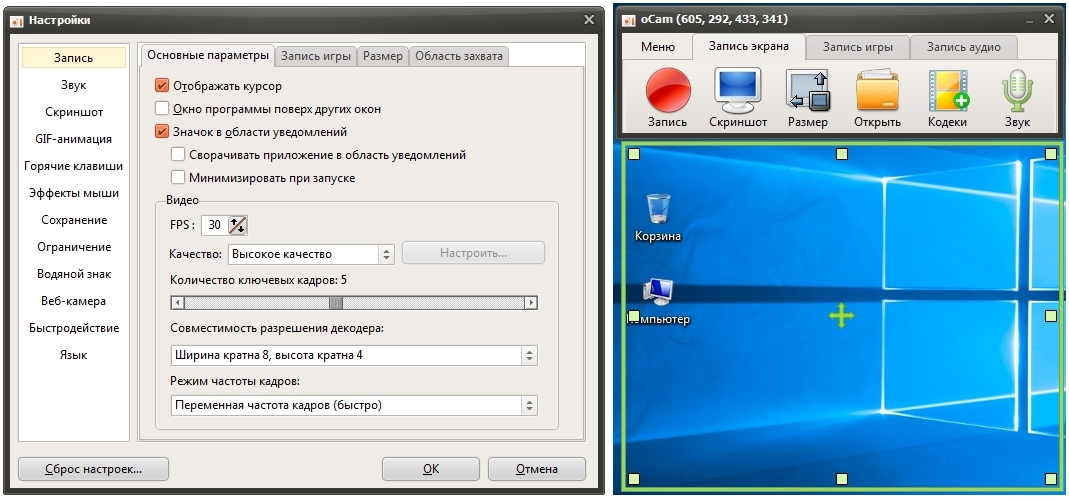Enable Окно программы поверх других окон

(x=162, y=109)
